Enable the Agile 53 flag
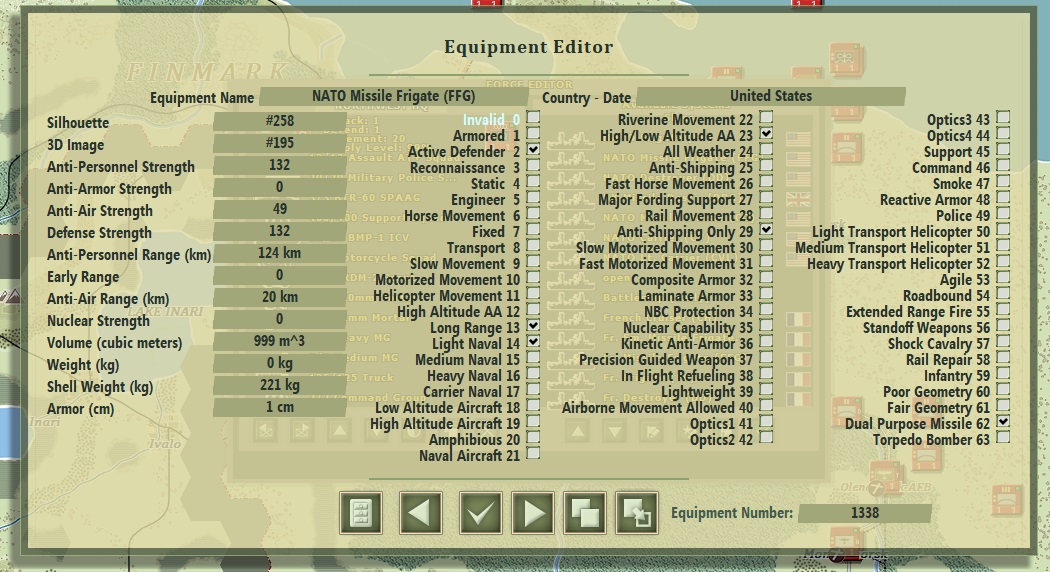Image resolution: width=1050 pixels, height=572 pixels. [x=1003, y=277]
